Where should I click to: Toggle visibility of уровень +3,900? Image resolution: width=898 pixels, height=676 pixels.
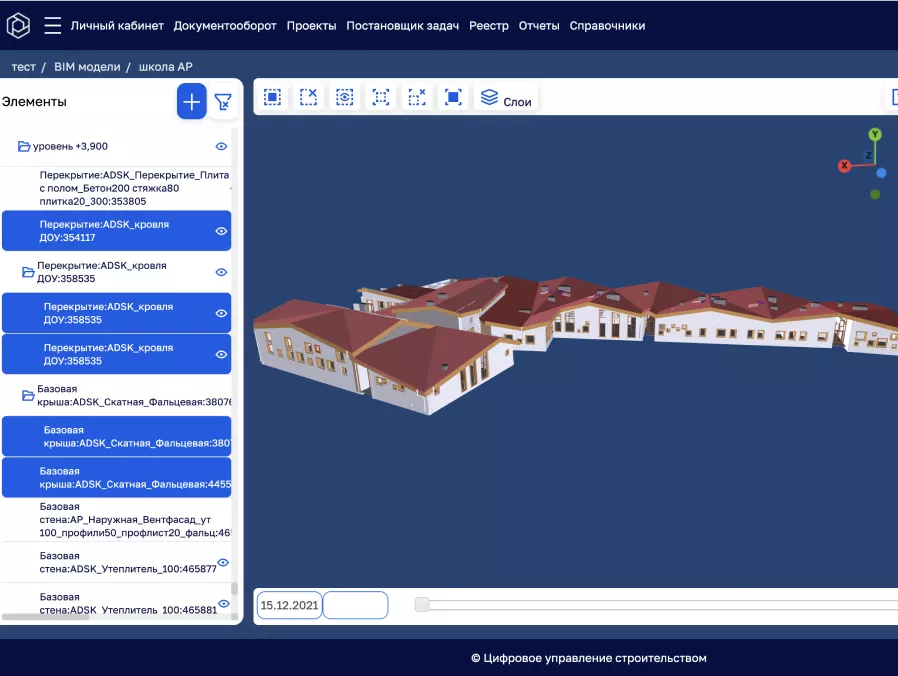point(222,146)
